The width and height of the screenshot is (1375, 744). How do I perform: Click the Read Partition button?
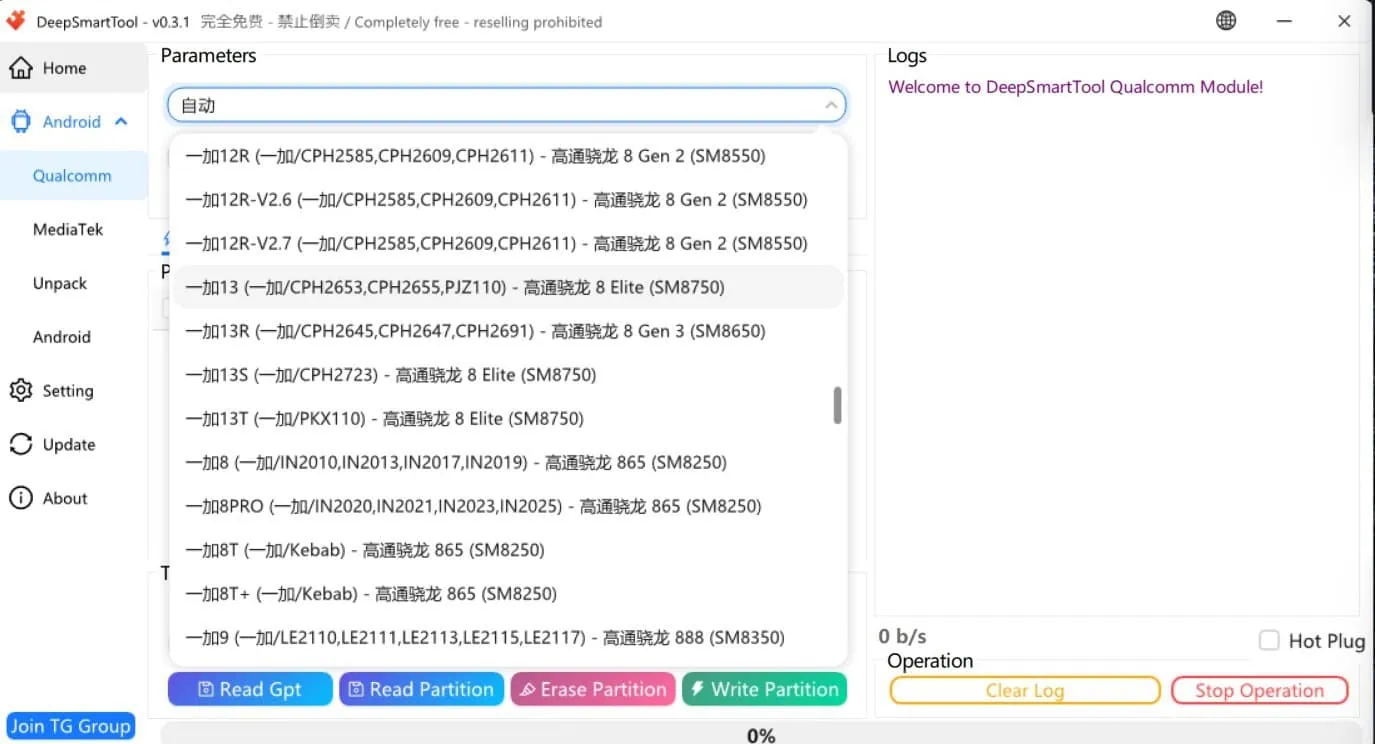tap(422, 689)
